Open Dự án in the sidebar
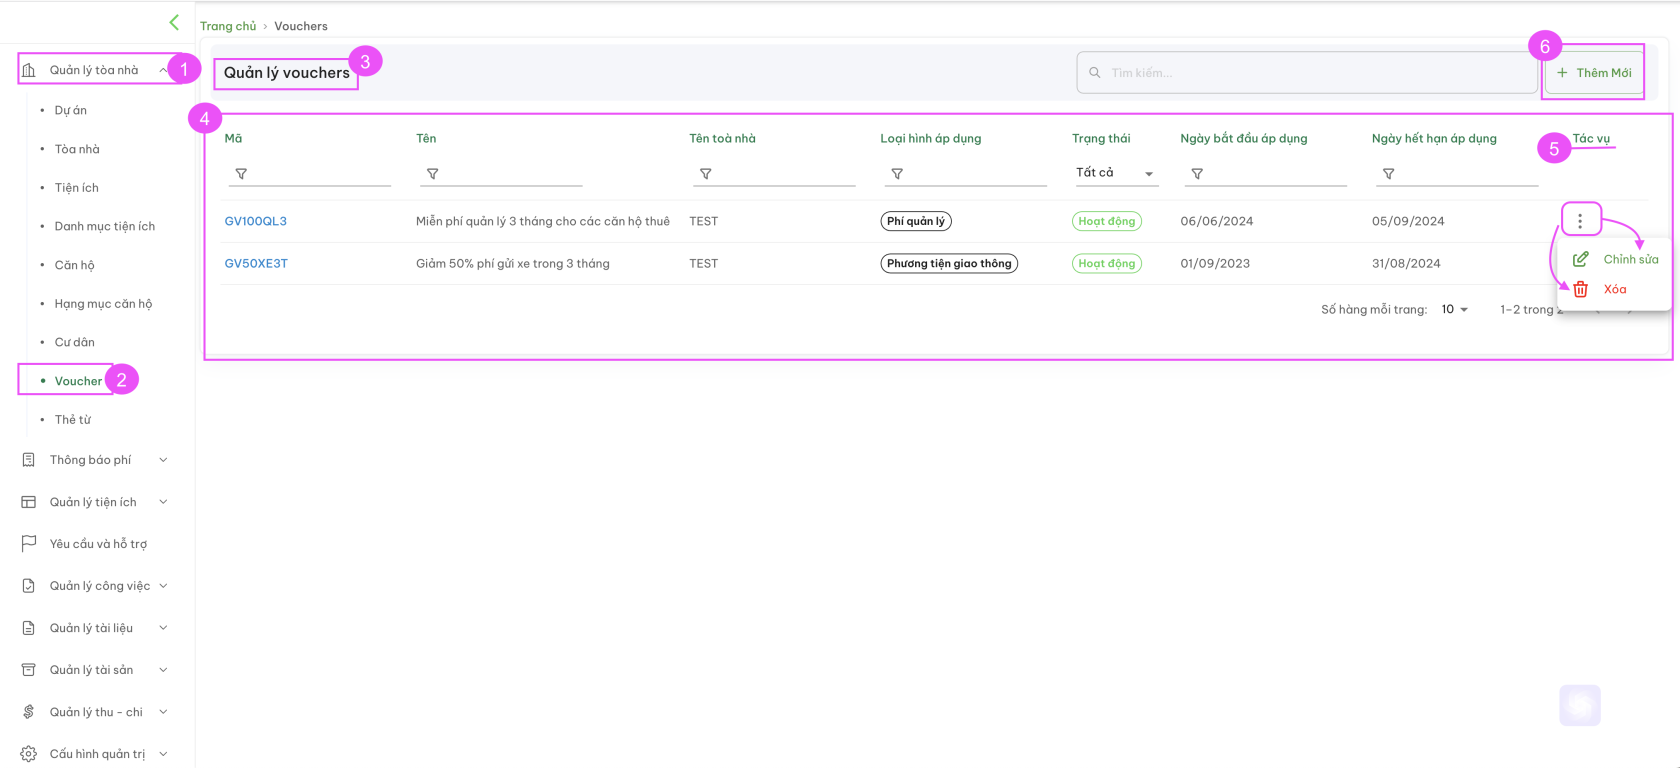1680x768 pixels. (x=71, y=110)
